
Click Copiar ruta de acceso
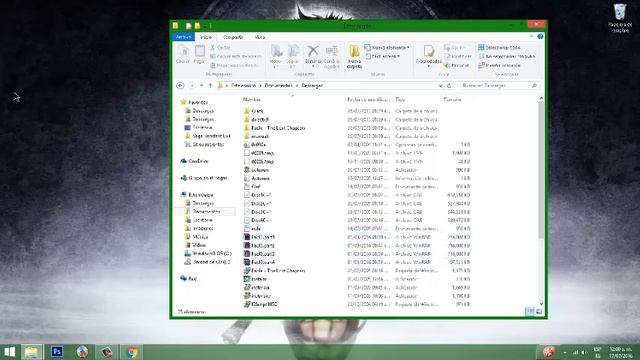(236, 56)
